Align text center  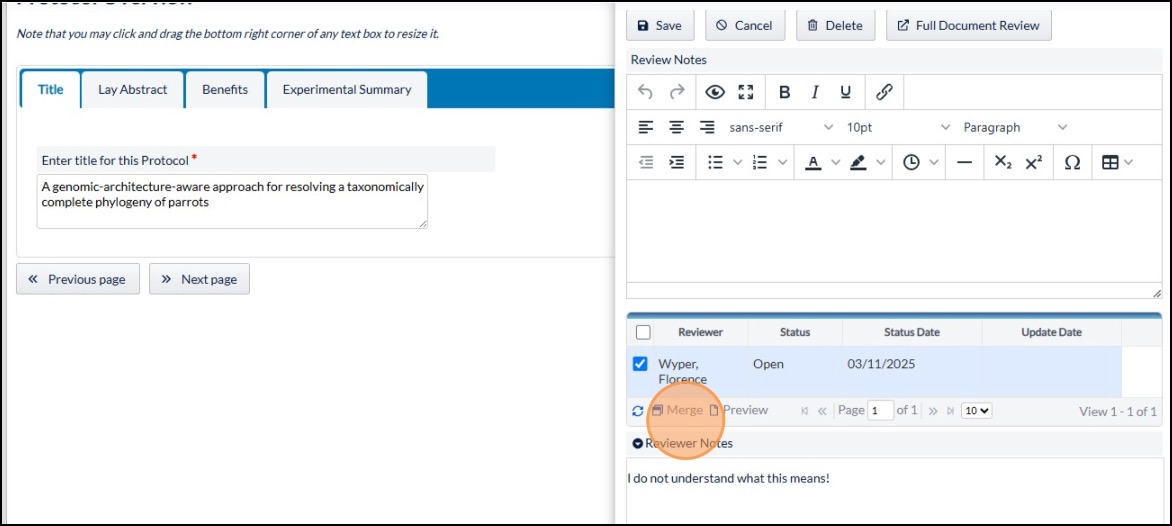click(x=676, y=127)
